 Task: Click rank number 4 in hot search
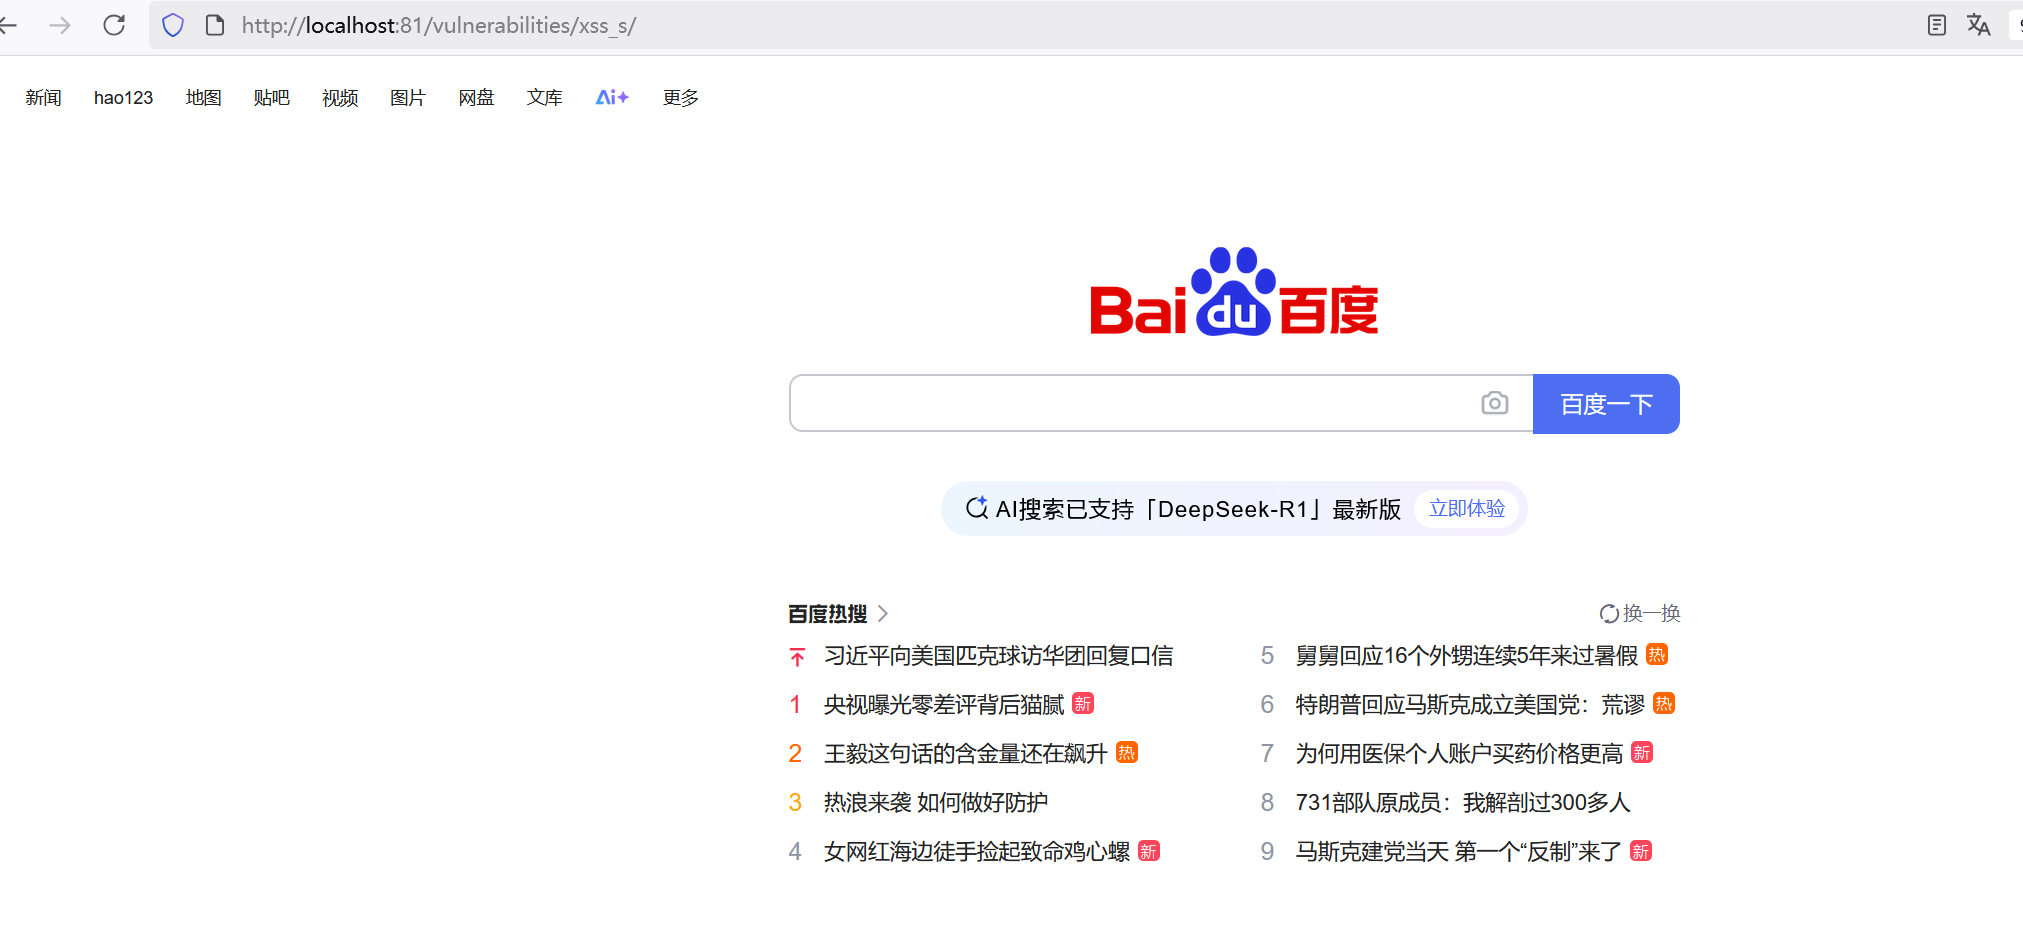click(x=795, y=851)
